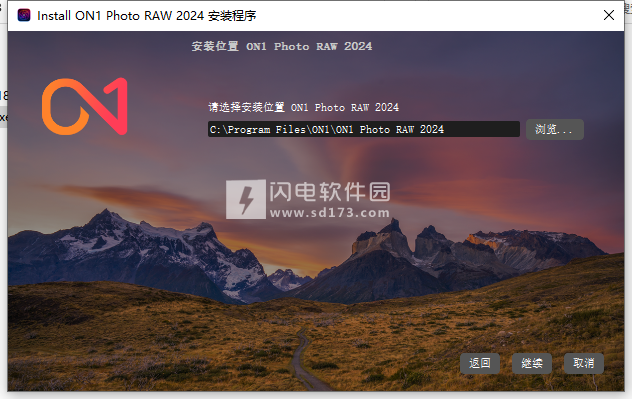Screen dimensions: 632x399
Task: Proceed by clicking the 继续 button
Action: coord(532,364)
